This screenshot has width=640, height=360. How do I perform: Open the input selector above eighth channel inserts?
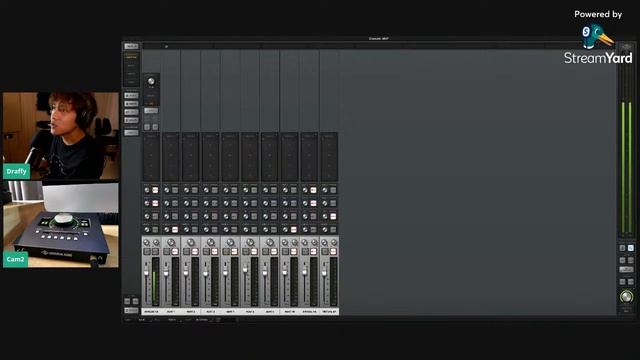pos(290,136)
